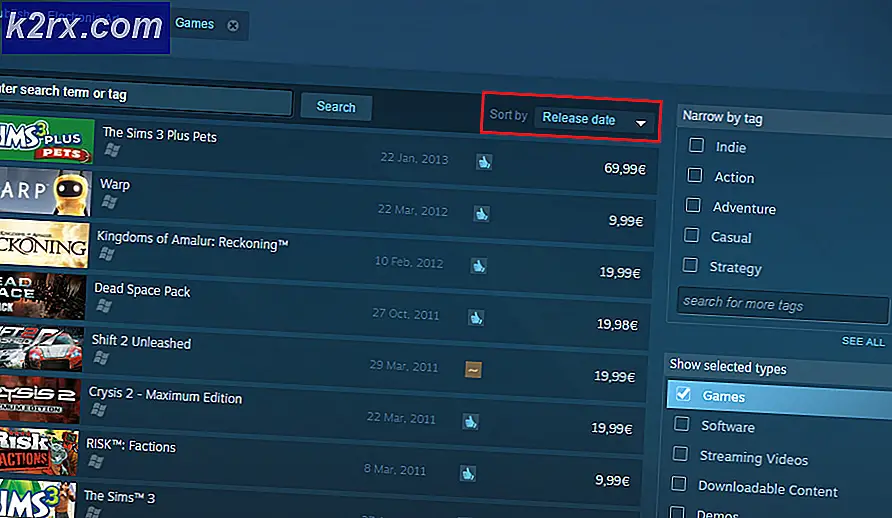This screenshot has height=518, width=892.
Task: Select Crysis 2 - Maximum Edition title
Action: click(x=166, y=395)
